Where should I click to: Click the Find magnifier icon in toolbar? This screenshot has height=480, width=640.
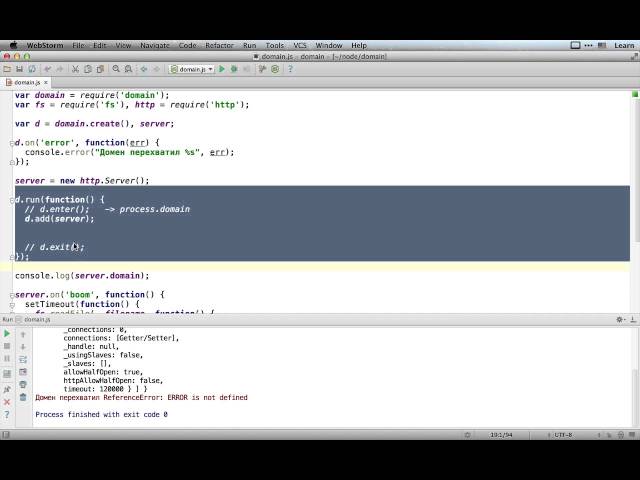pyautogui.click(x=116, y=69)
